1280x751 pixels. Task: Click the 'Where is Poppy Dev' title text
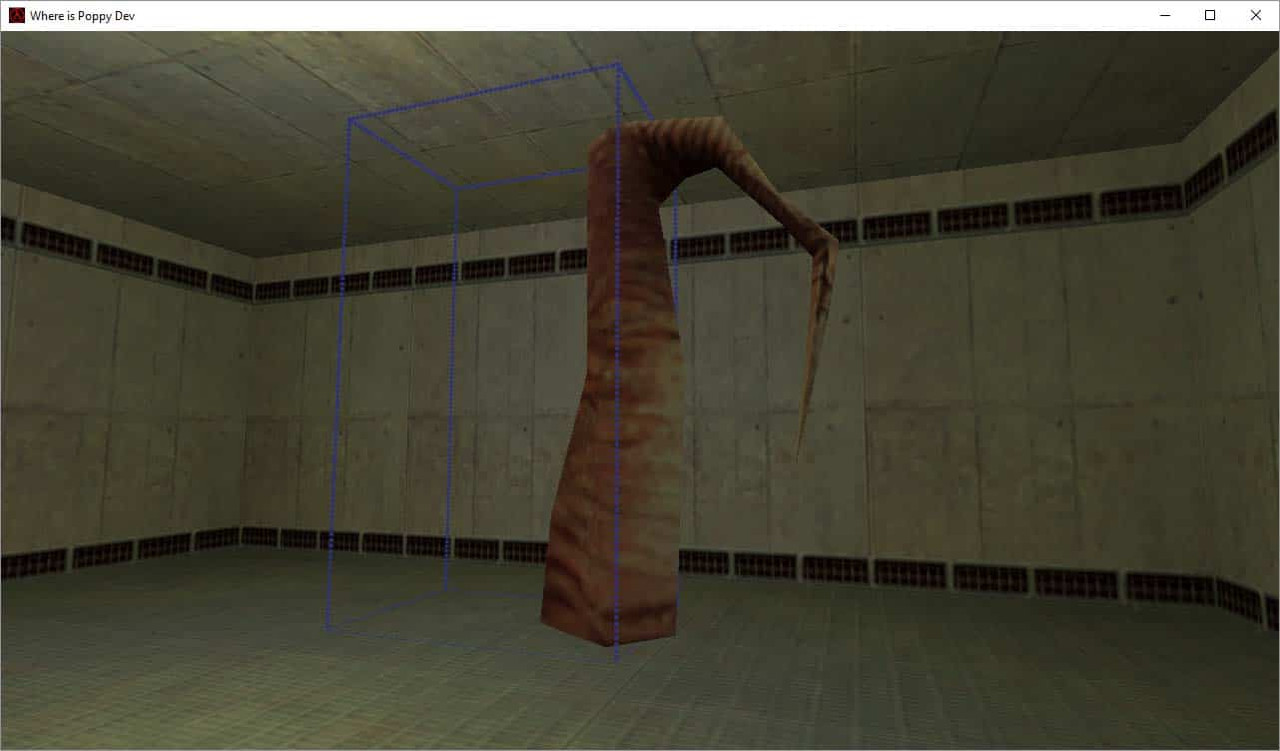(x=82, y=16)
